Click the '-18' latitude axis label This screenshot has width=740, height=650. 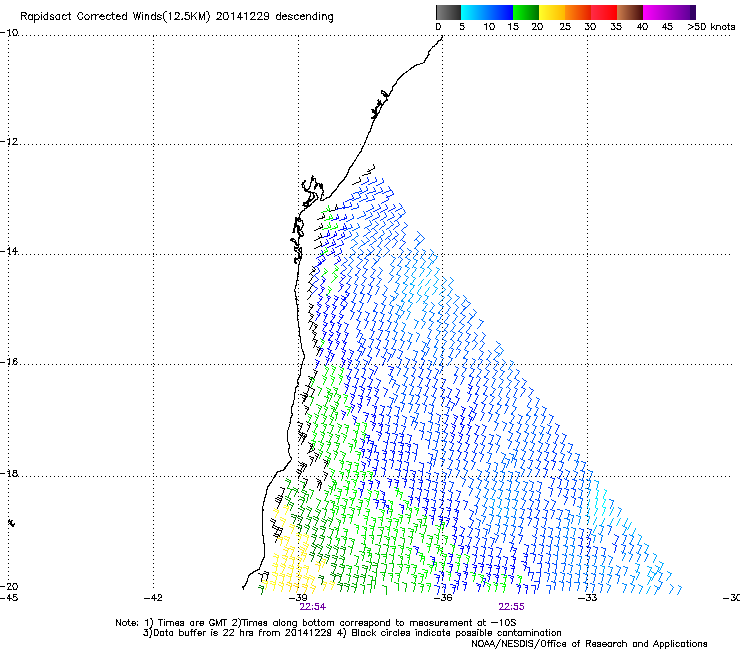pyautogui.click(x=9, y=473)
